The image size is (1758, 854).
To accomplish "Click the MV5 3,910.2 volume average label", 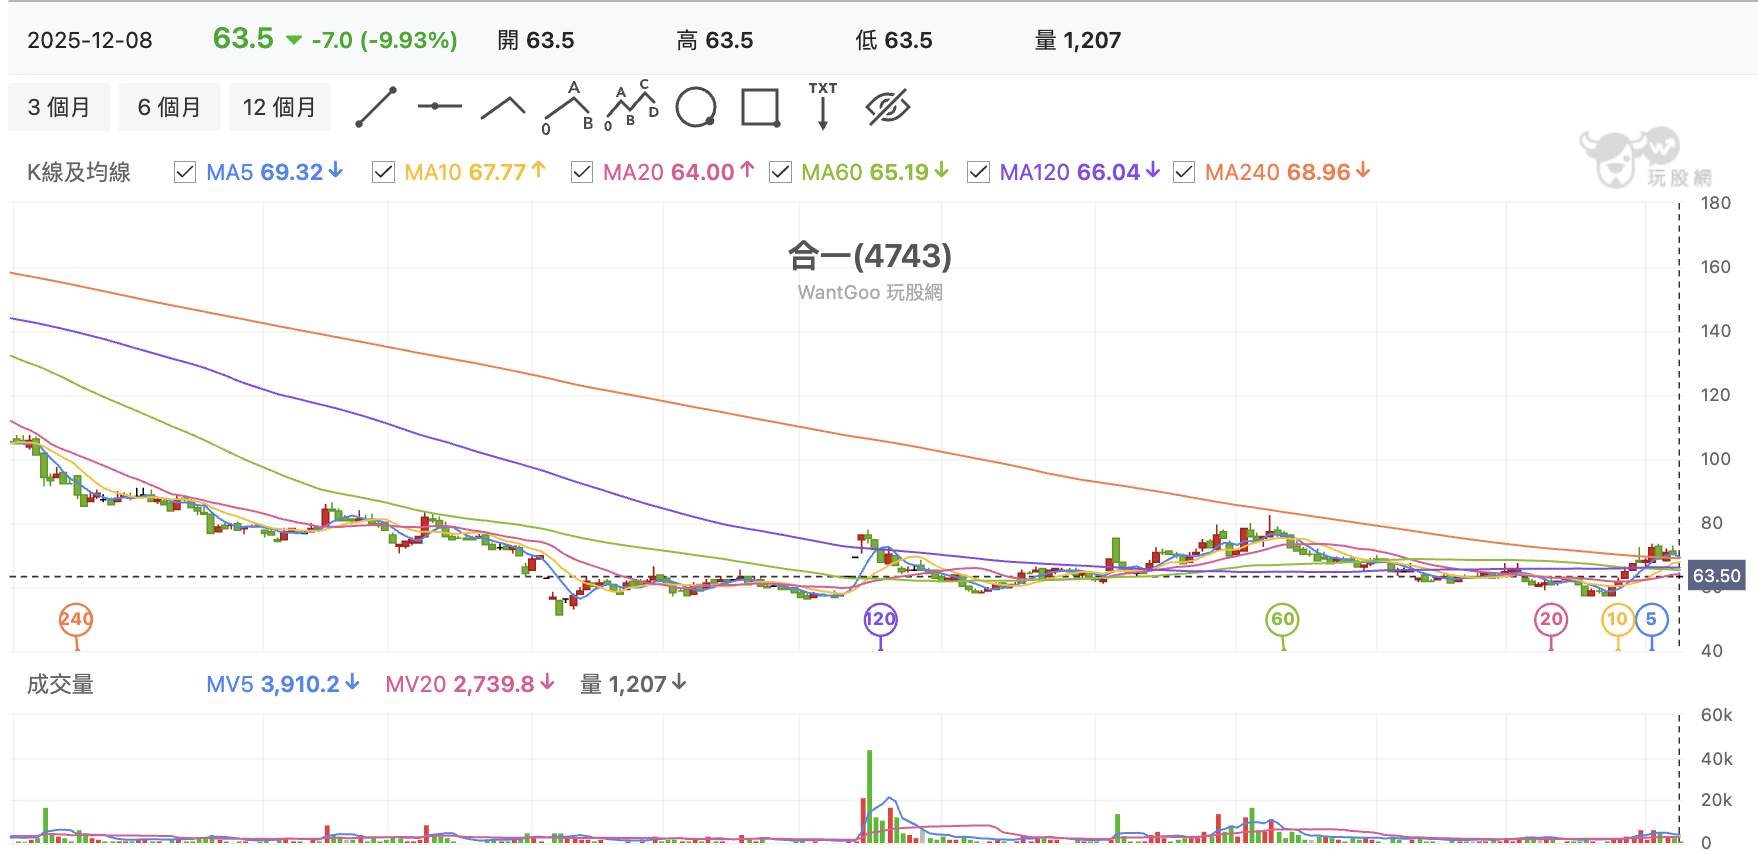I will 283,684.
